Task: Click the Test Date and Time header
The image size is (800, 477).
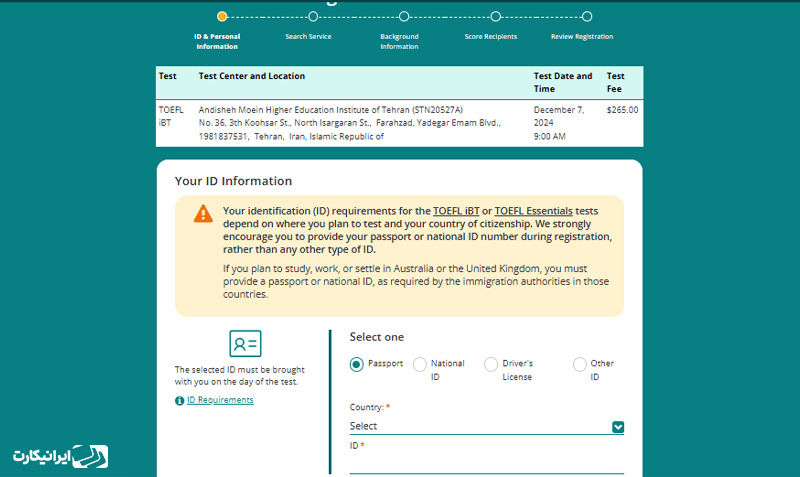Action: (x=563, y=82)
